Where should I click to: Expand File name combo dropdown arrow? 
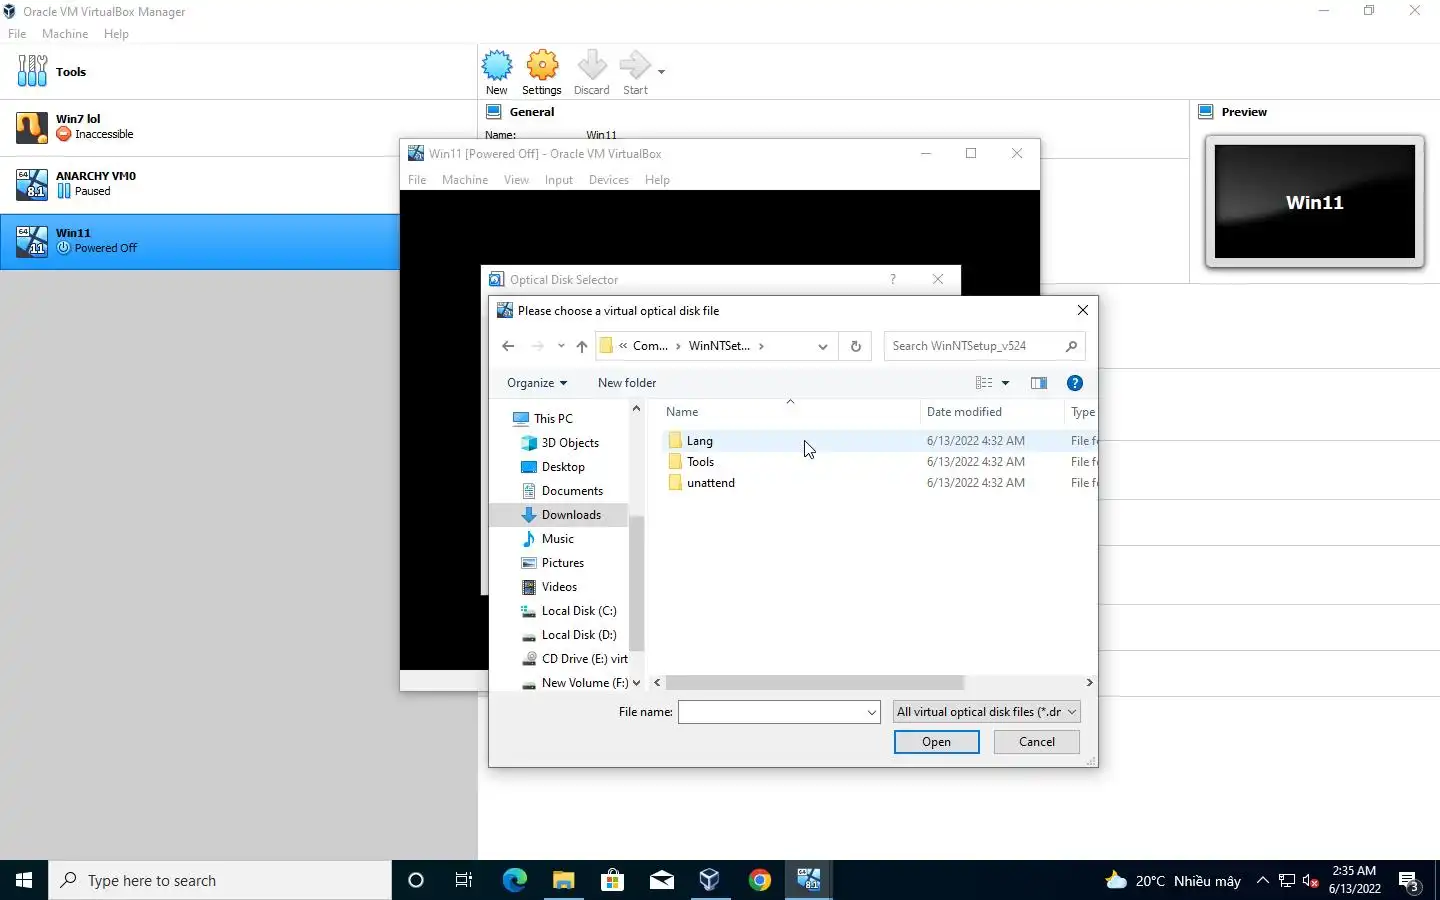point(872,712)
